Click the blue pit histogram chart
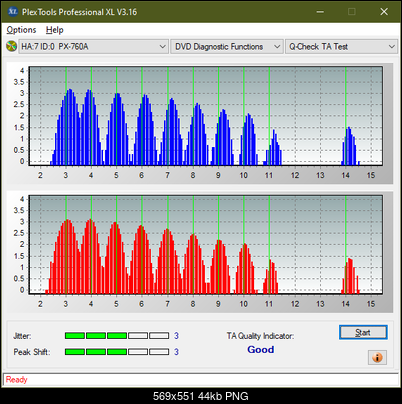Viewport: 402px width, 404px height. pos(206,116)
